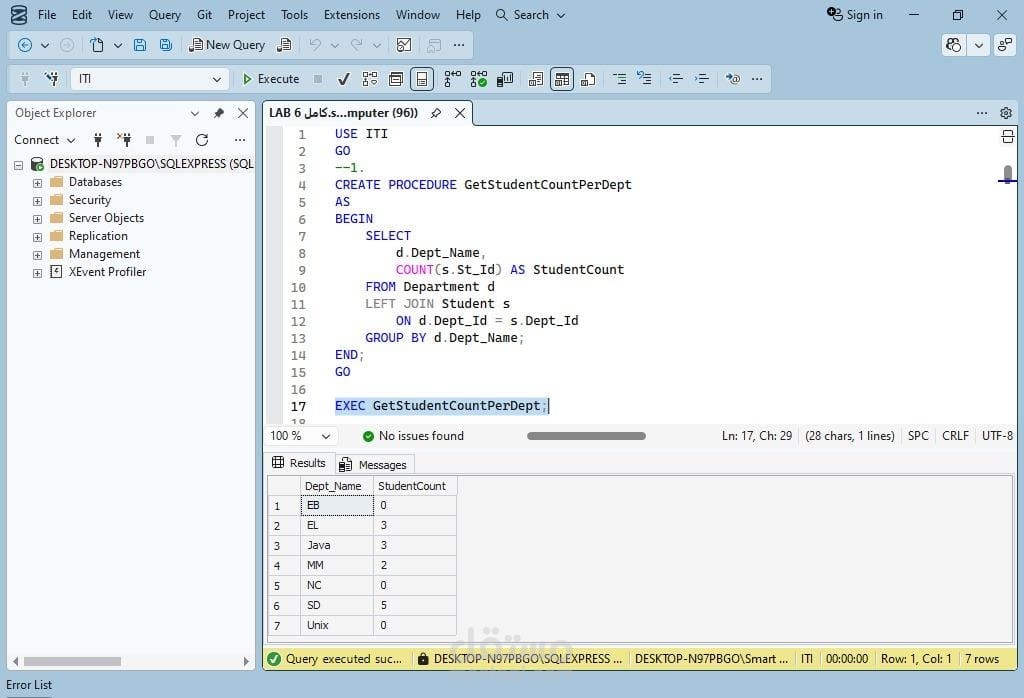Click the CRLF line ending indicator
The width and height of the screenshot is (1024, 698).
[955, 436]
